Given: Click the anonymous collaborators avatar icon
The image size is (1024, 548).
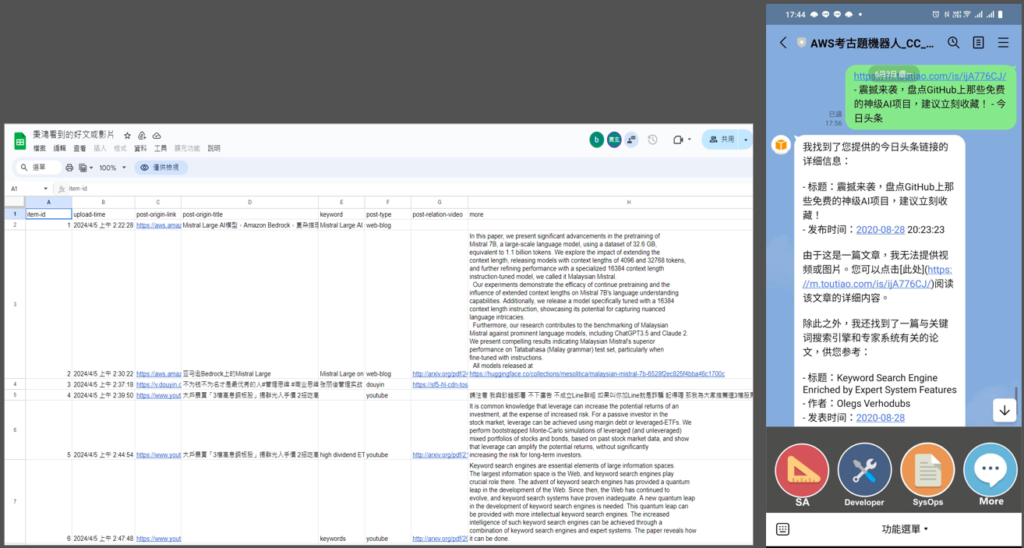Looking at the screenshot, I should pyautogui.click(x=631, y=140).
